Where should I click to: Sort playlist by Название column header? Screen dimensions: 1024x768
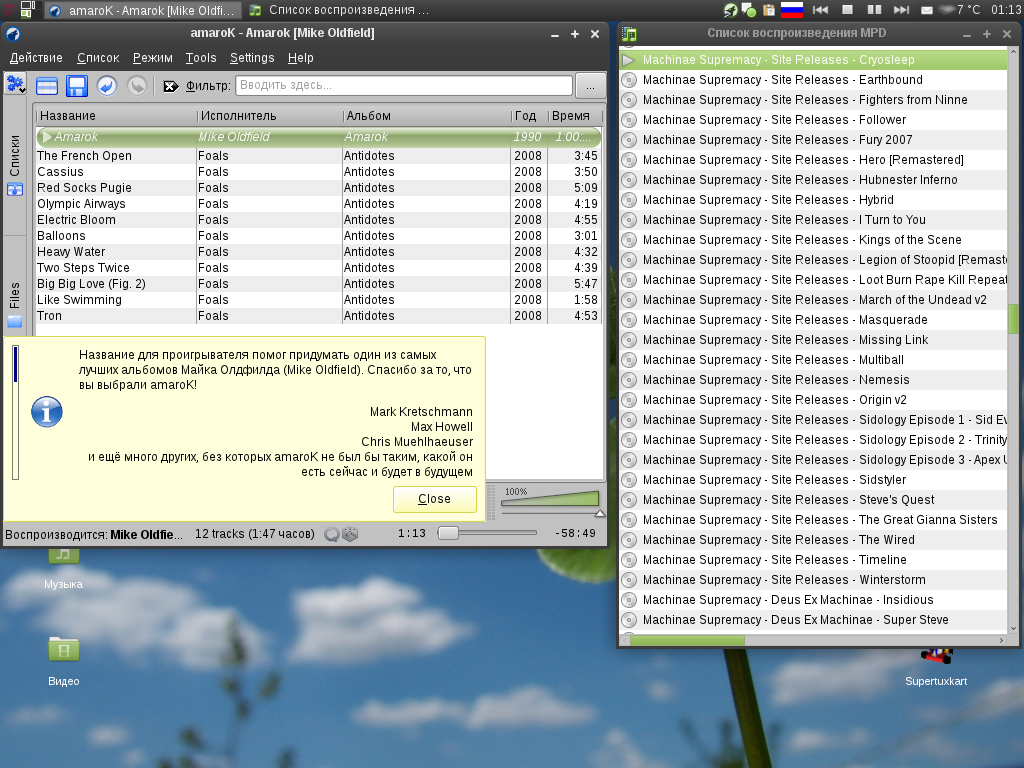tap(116, 116)
